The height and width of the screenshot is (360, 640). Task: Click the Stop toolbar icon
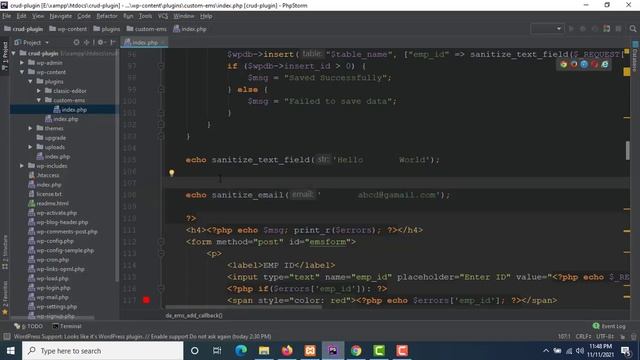point(618,29)
